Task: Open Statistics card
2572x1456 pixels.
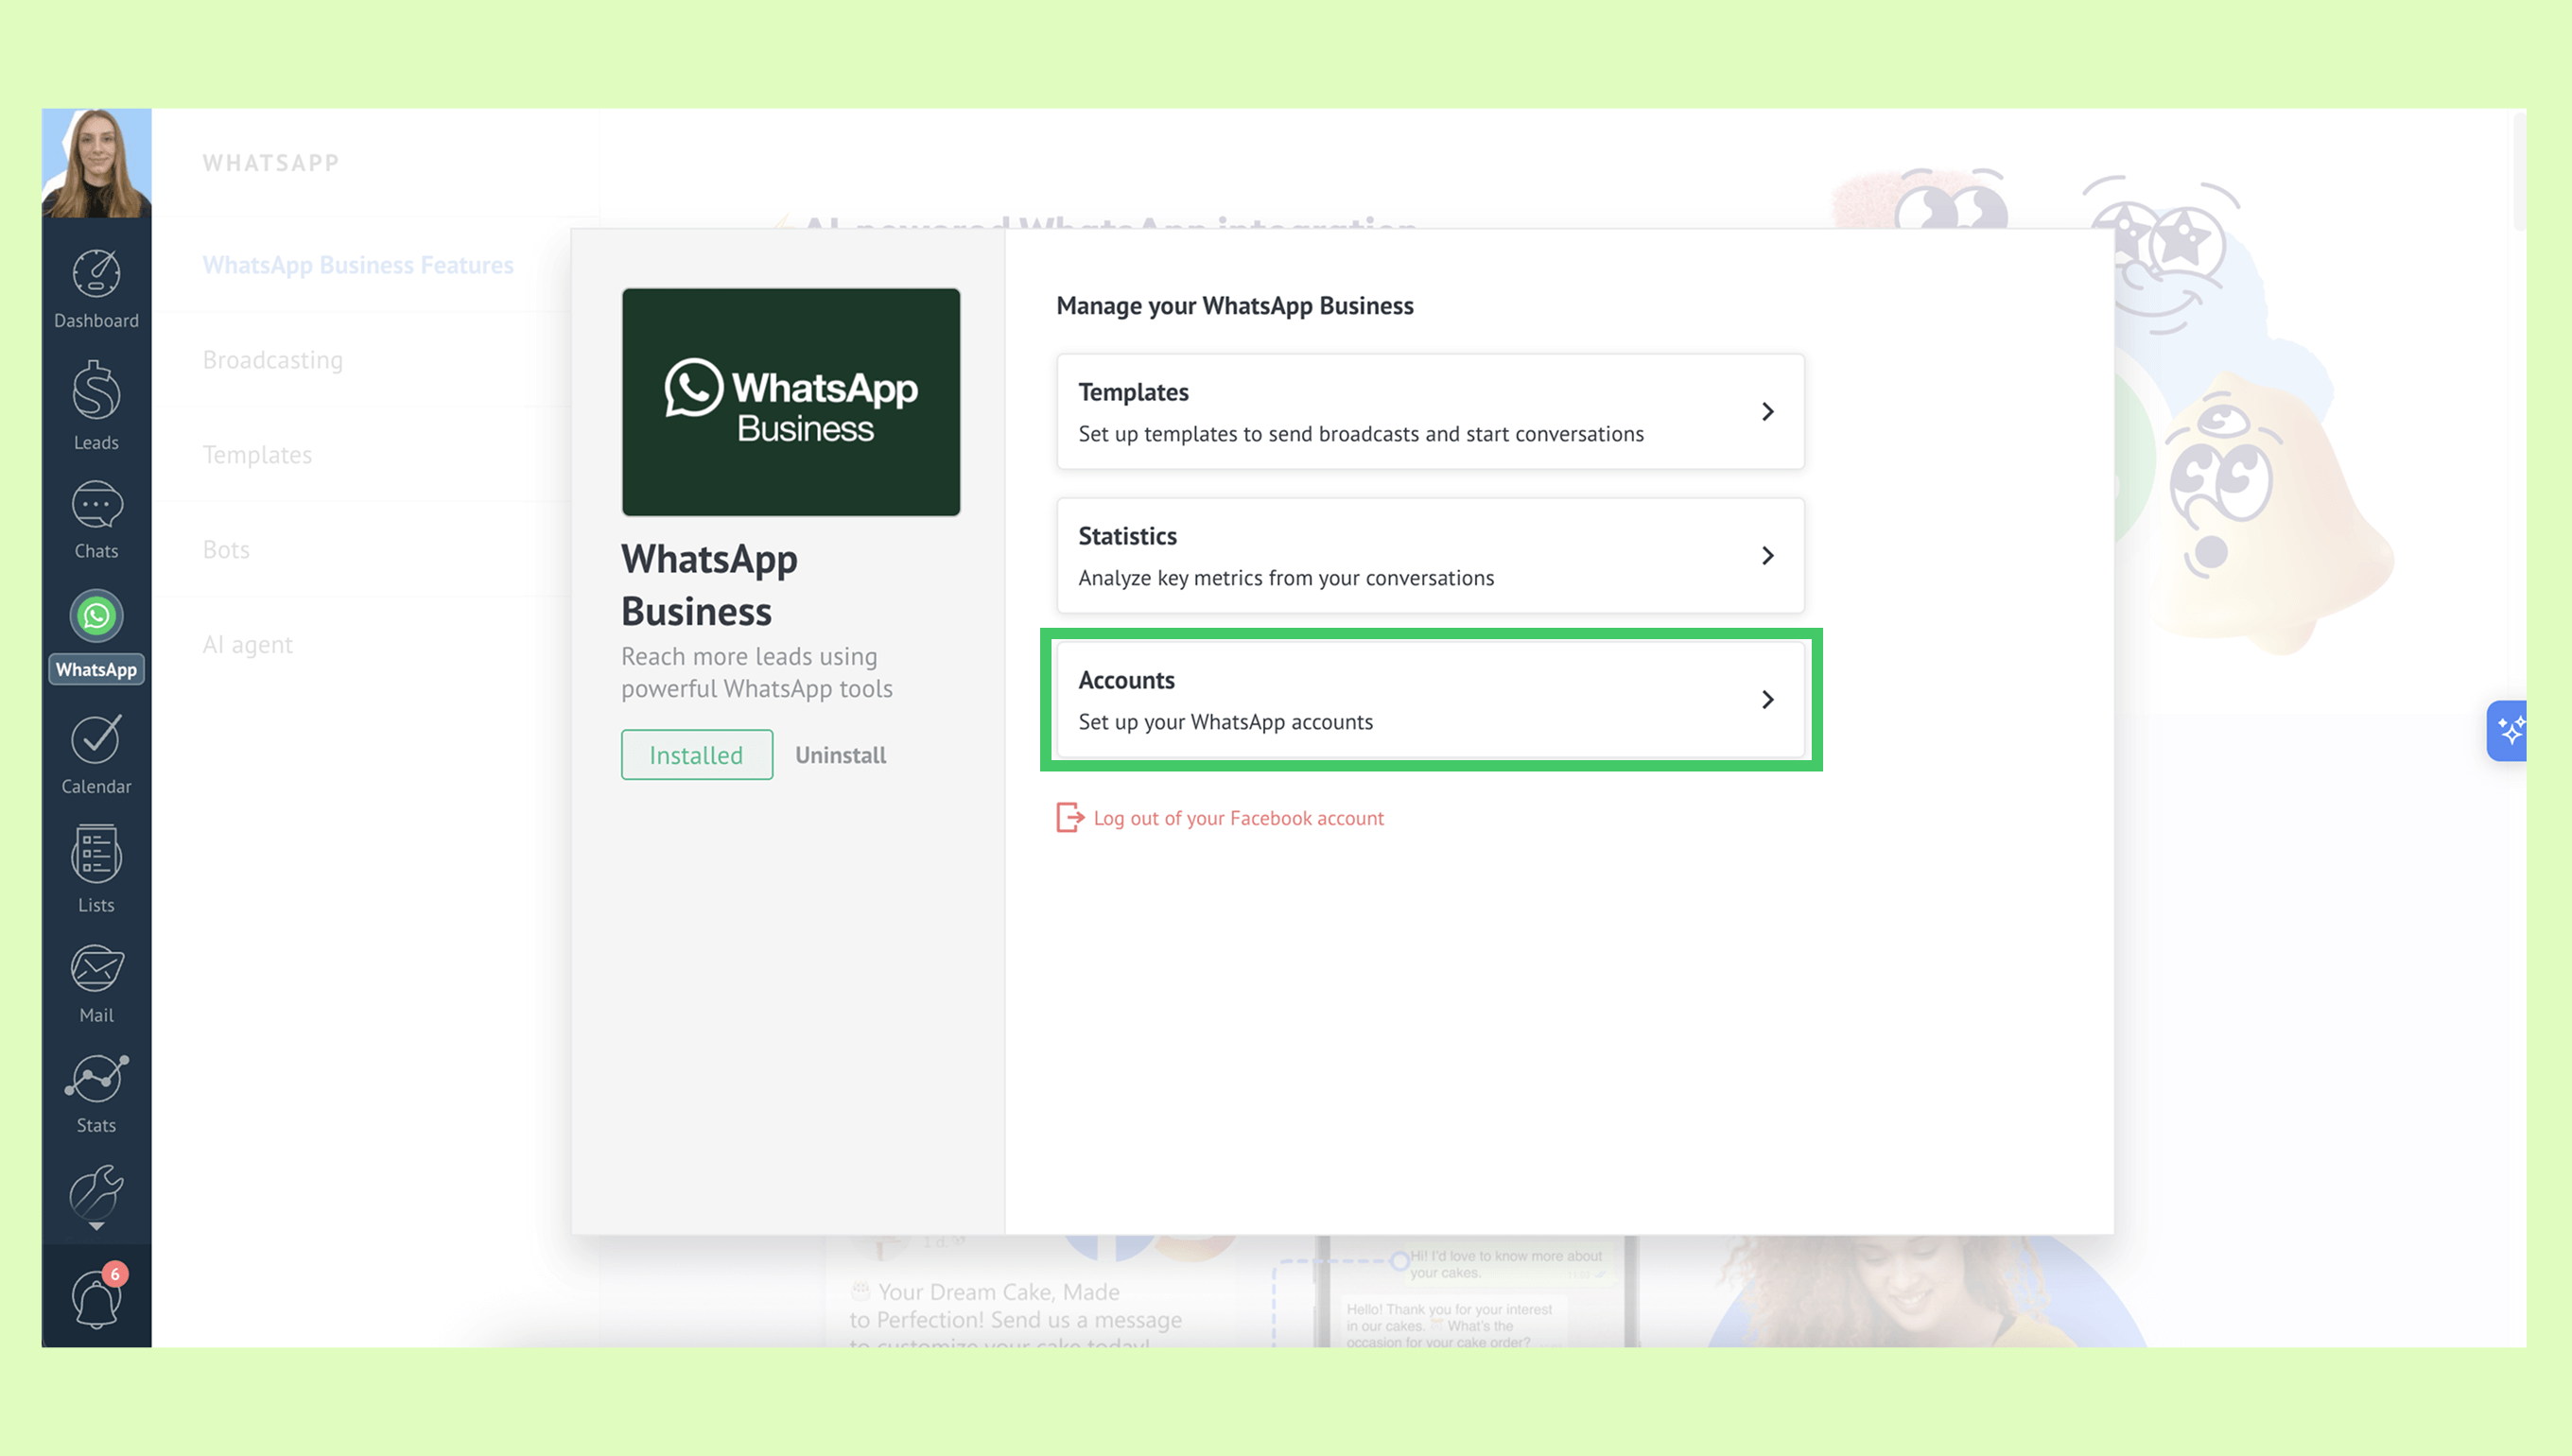Action: pos(1430,556)
